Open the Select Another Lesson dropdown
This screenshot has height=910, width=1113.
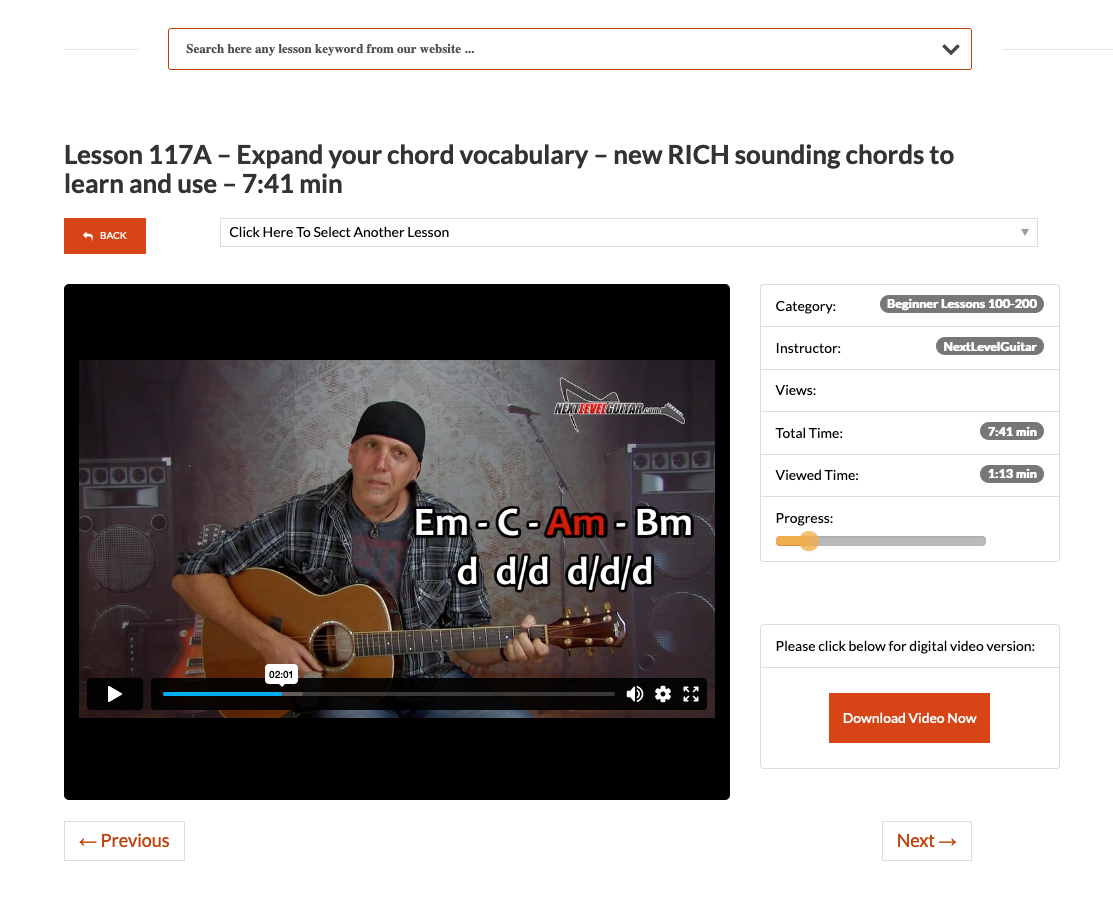pos(628,232)
